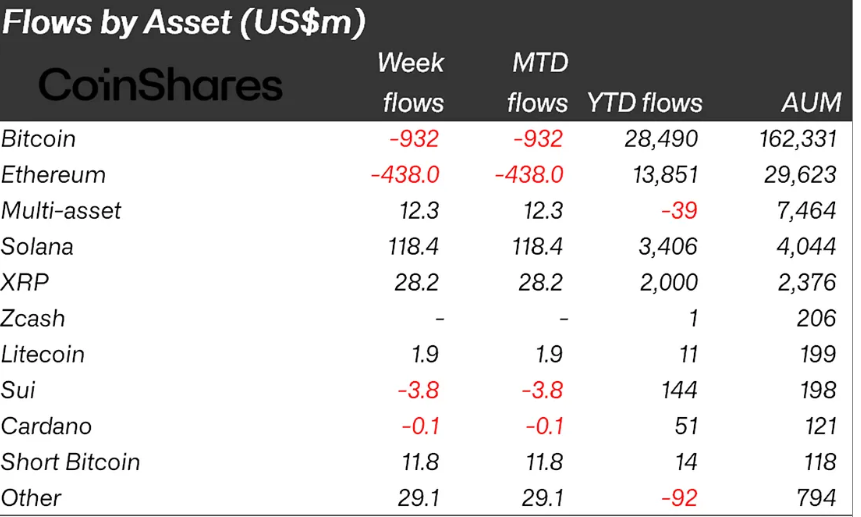Click Ethereum's YTD flows value 13,851
861x517 pixels.
665,174
